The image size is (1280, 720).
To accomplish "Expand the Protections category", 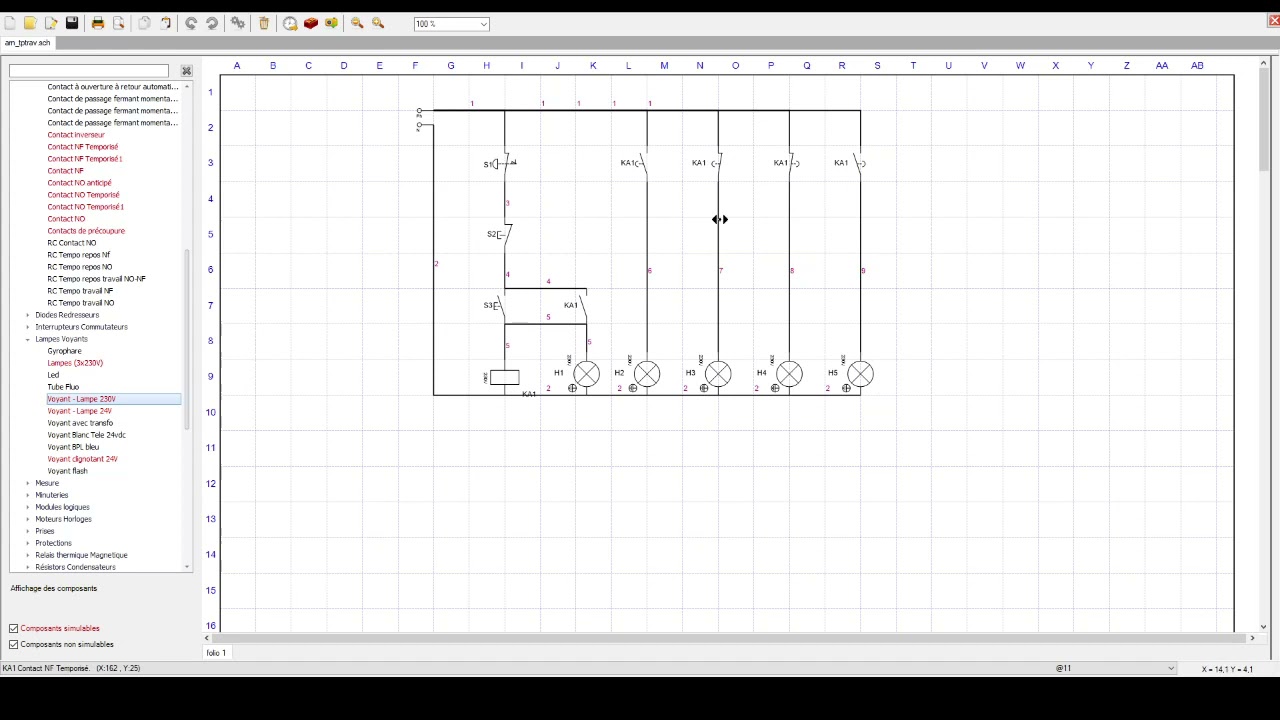I will tap(28, 543).
